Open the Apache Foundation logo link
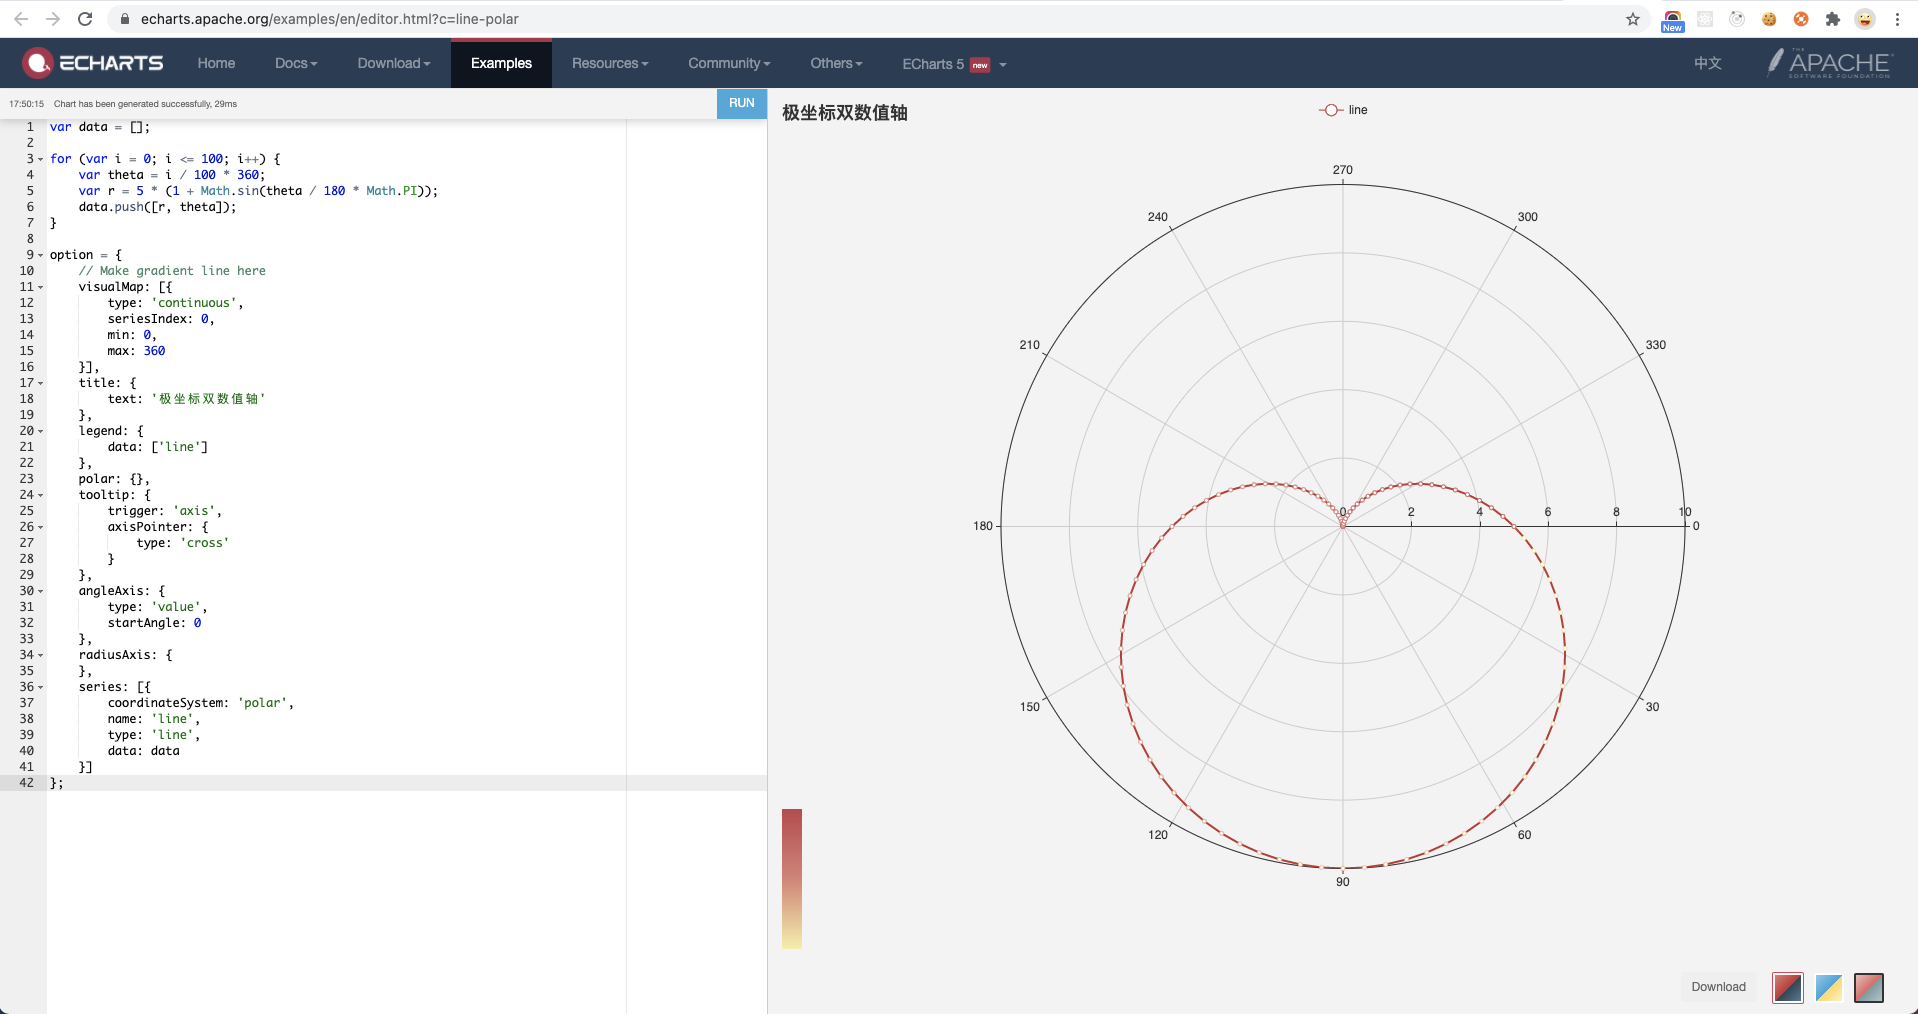This screenshot has width=1918, height=1014. (x=1831, y=62)
